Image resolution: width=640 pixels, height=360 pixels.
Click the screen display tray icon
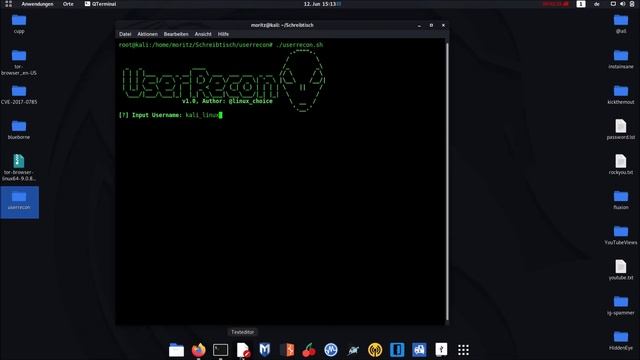(x=613, y=4)
